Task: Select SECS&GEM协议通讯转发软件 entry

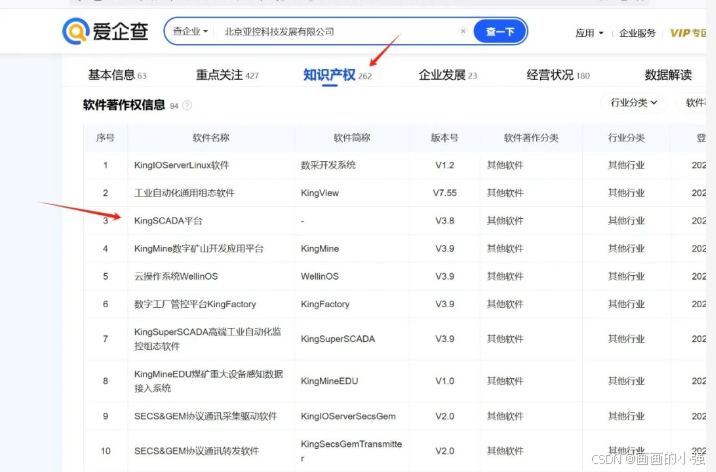Action: pyautogui.click(x=196, y=451)
